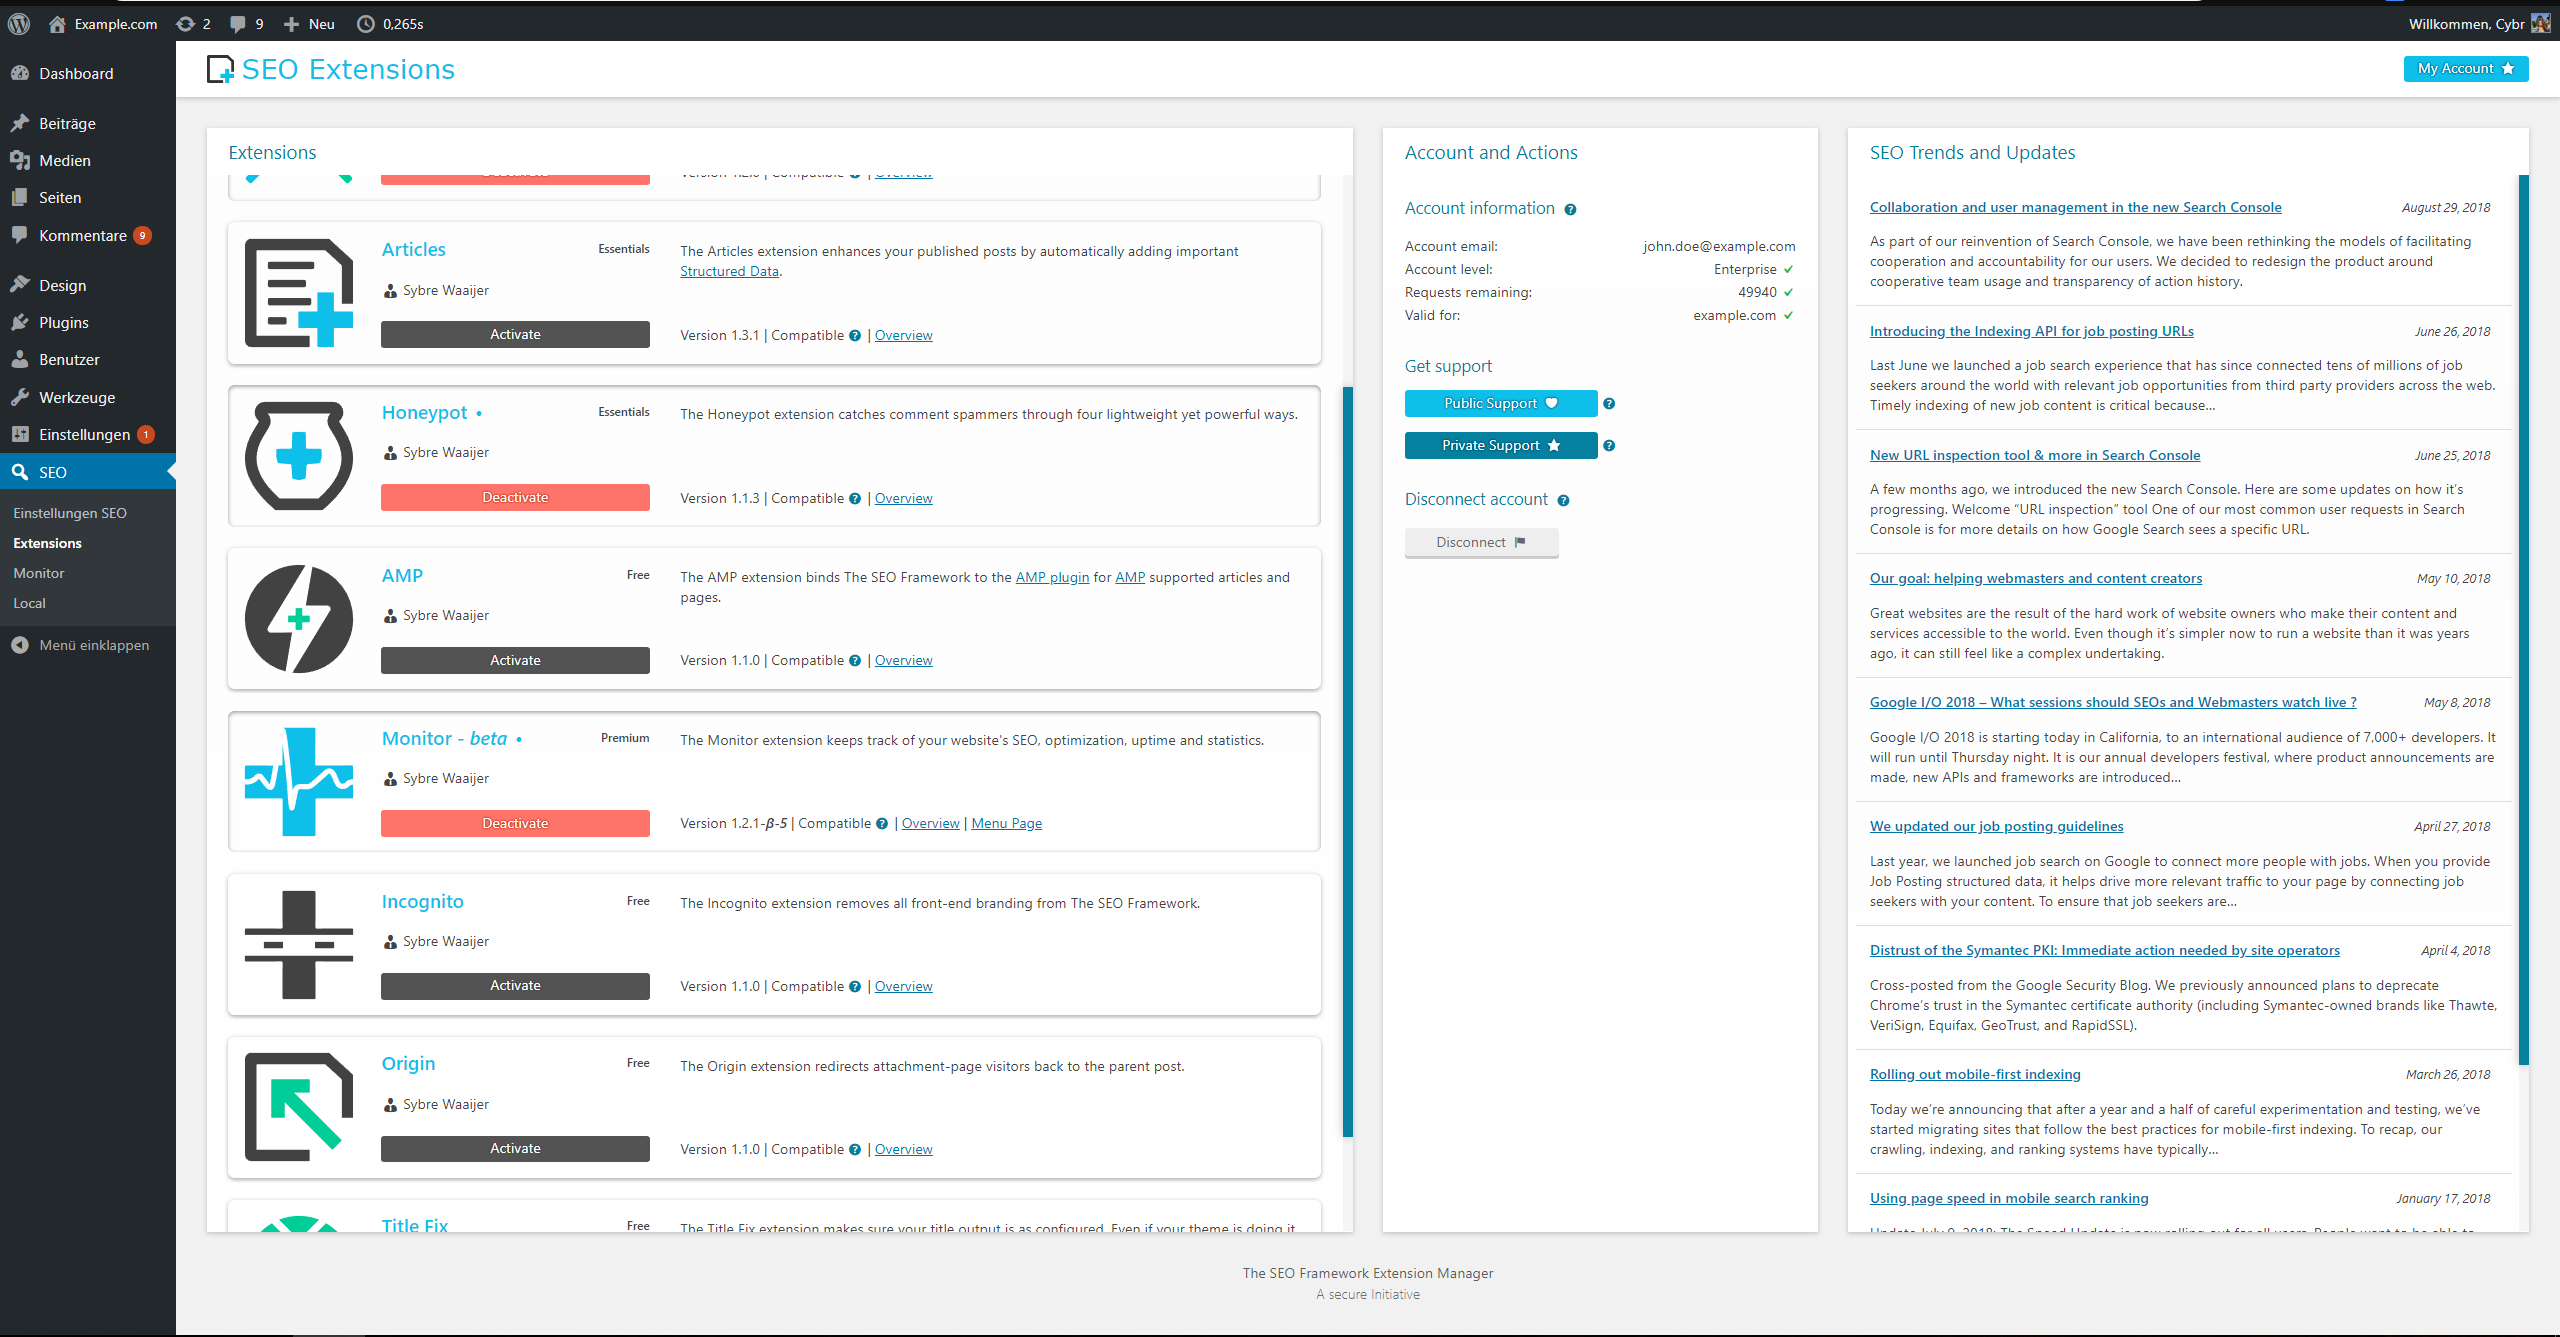Click the Disconnect button

click(1481, 542)
